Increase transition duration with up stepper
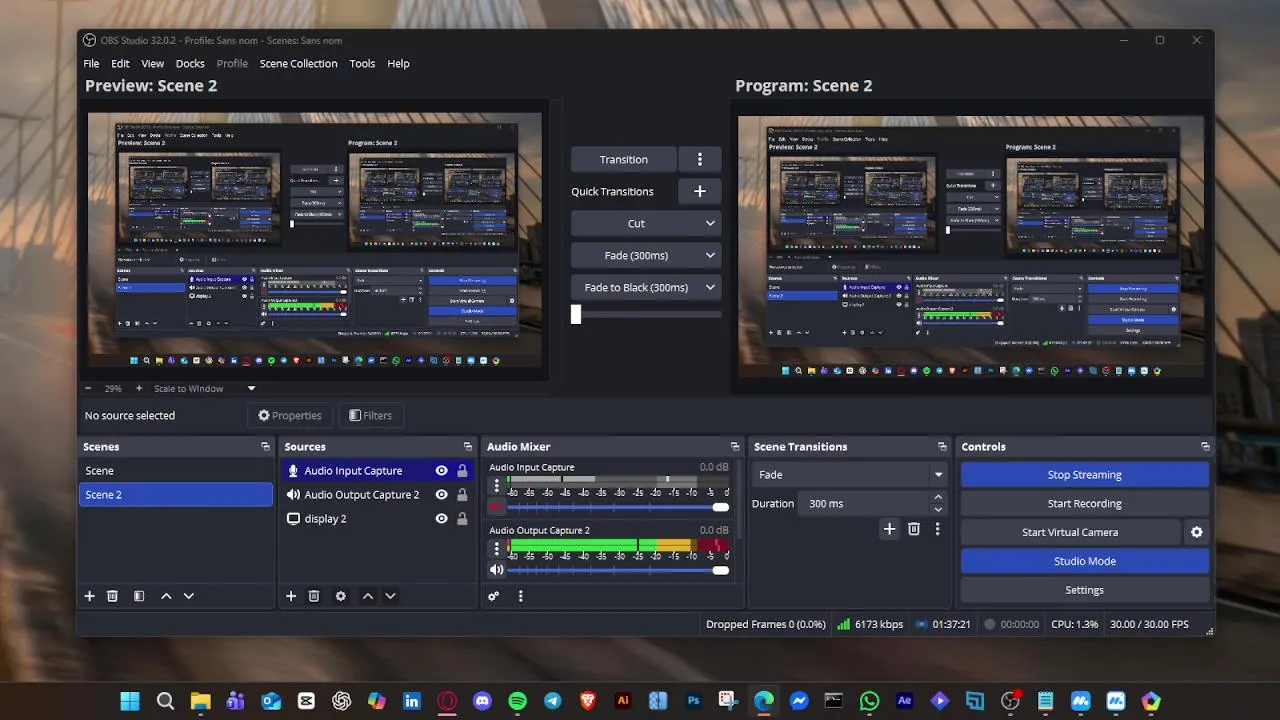Screen dimensions: 1280x720 [x=938, y=497]
